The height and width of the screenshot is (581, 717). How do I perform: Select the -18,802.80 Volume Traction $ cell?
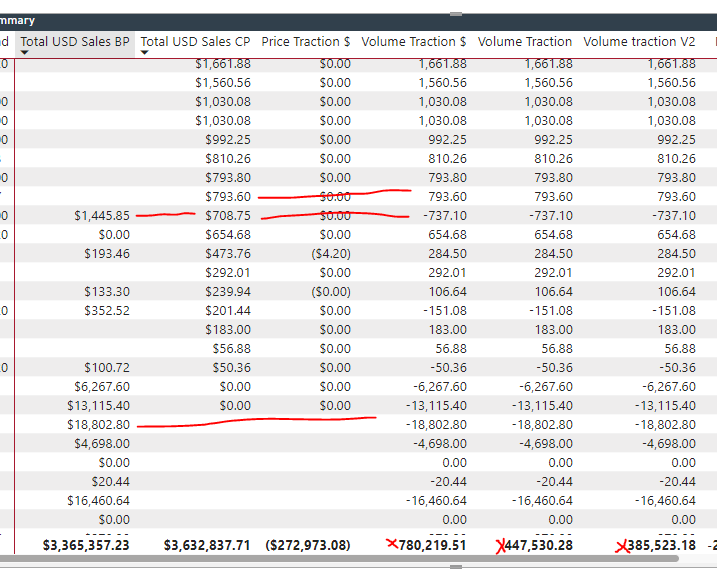436,425
